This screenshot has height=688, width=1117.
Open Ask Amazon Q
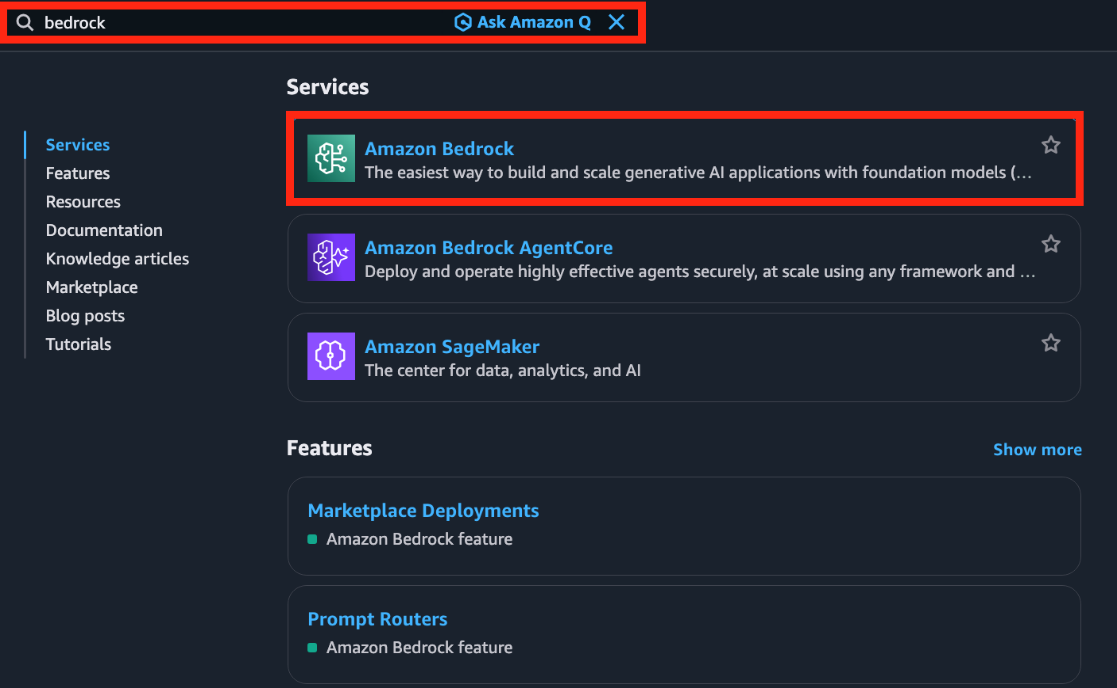tap(523, 22)
